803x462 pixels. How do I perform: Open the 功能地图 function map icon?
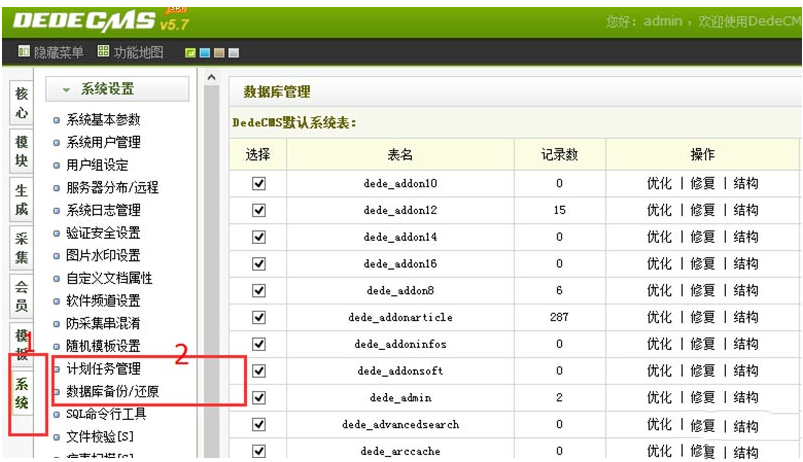click(x=104, y=52)
